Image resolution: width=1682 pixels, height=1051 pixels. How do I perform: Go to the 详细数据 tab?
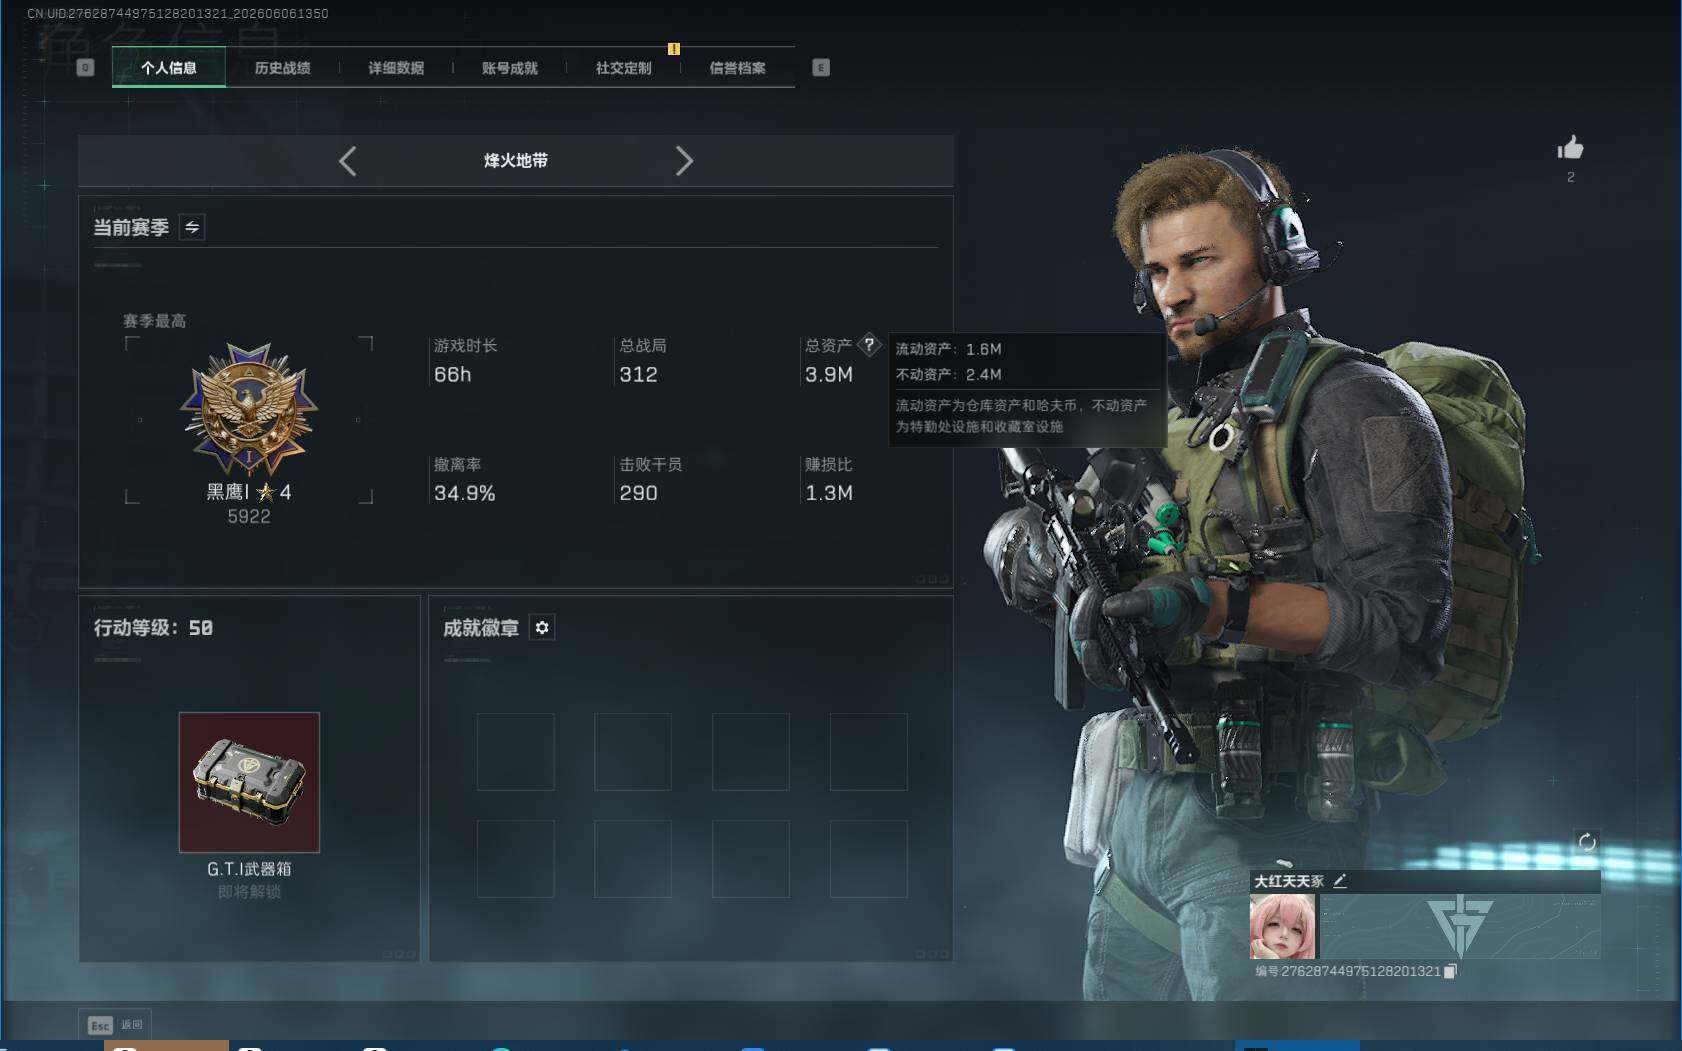396,67
